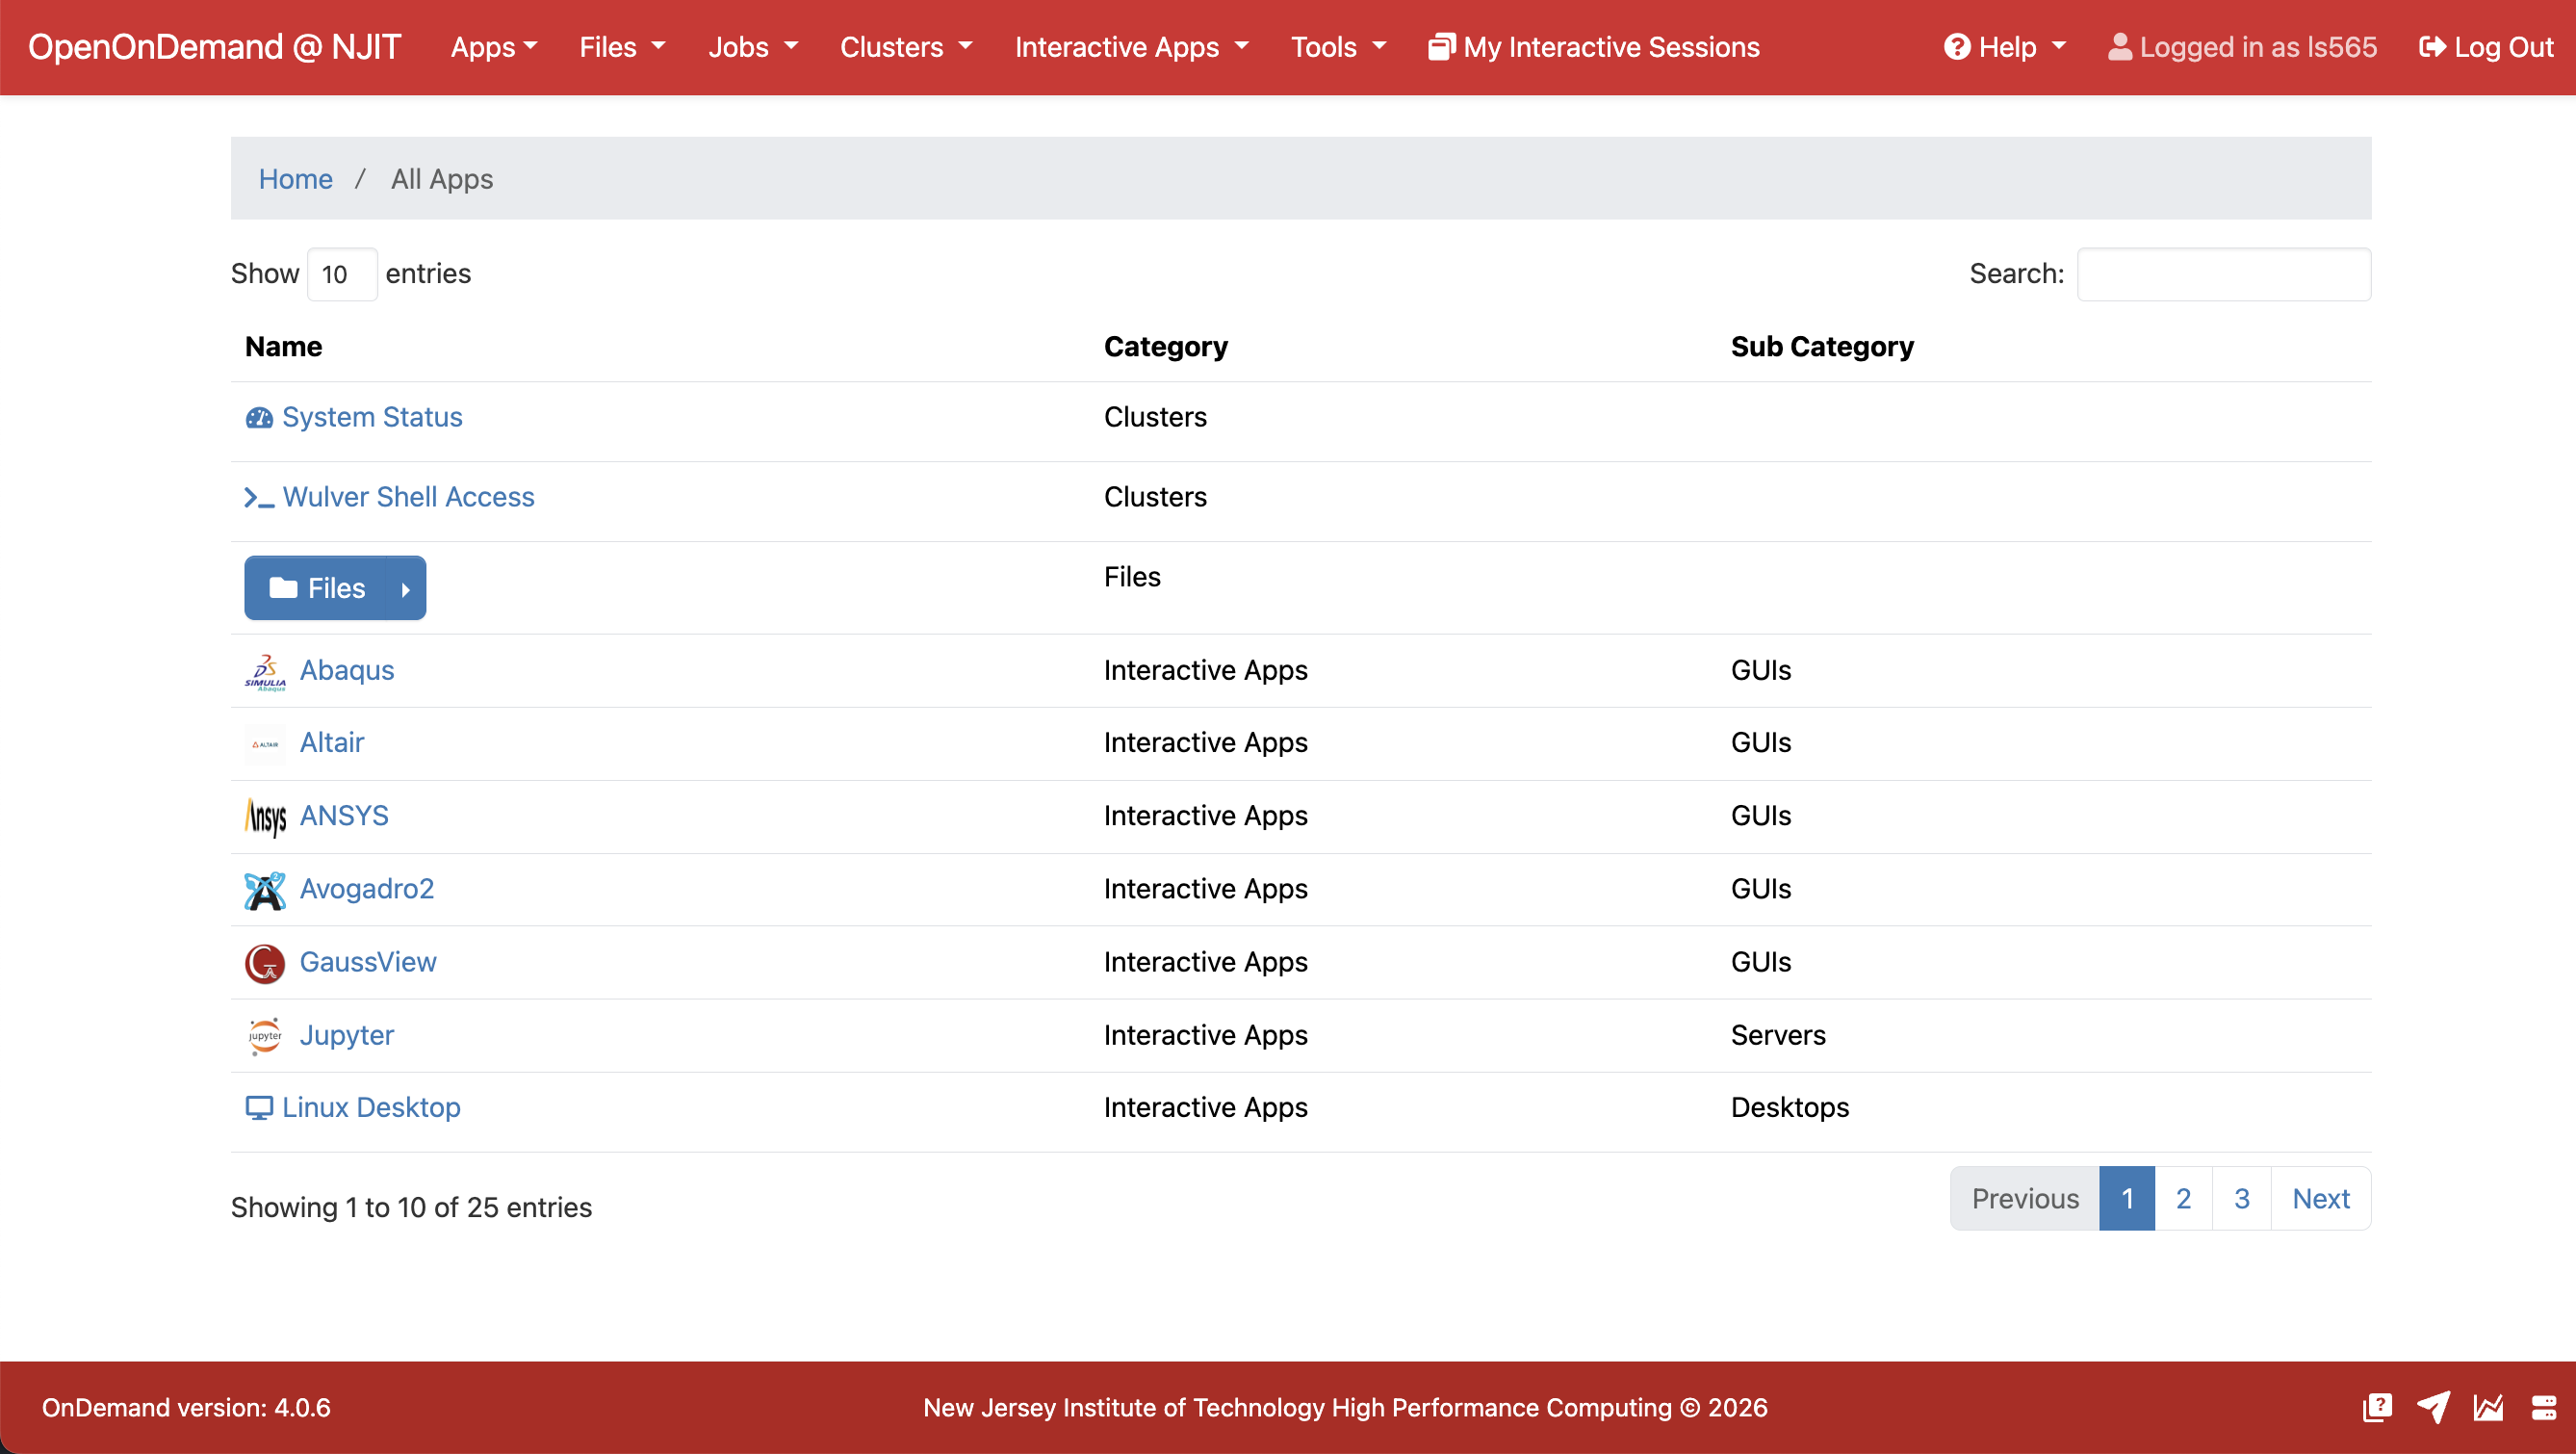Image resolution: width=2576 pixels, height=1454 pixels.
Task: Go to pagination page 2
Action: tap(2183, 1198)
